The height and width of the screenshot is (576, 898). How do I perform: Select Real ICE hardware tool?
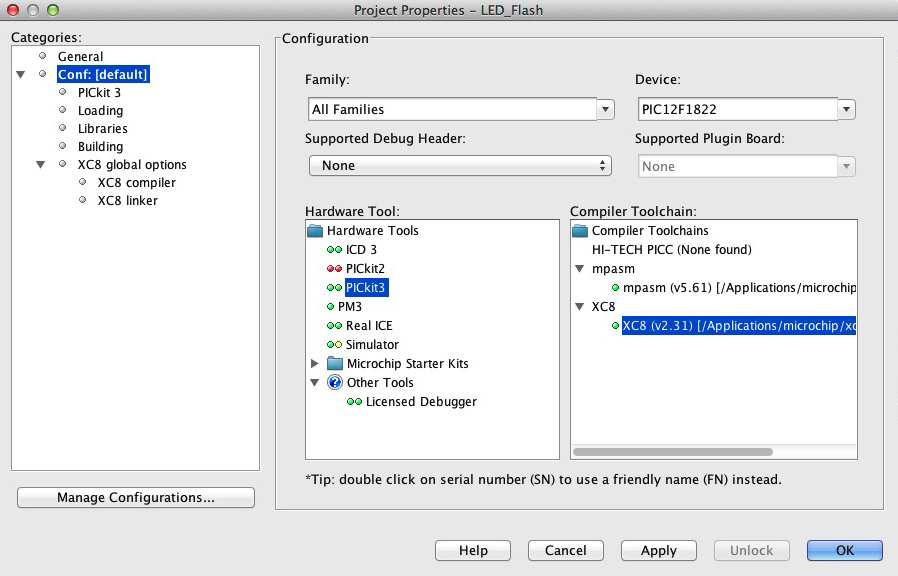coord(369,326)
